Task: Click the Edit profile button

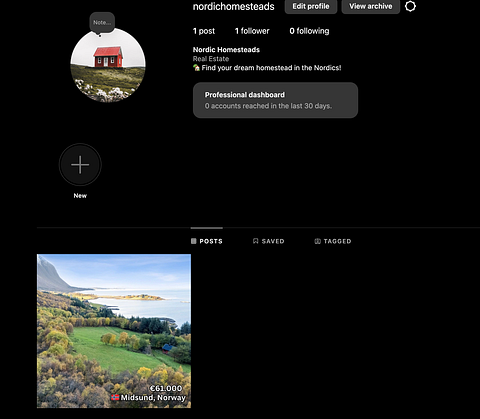Action: click(x=311, y=6)
